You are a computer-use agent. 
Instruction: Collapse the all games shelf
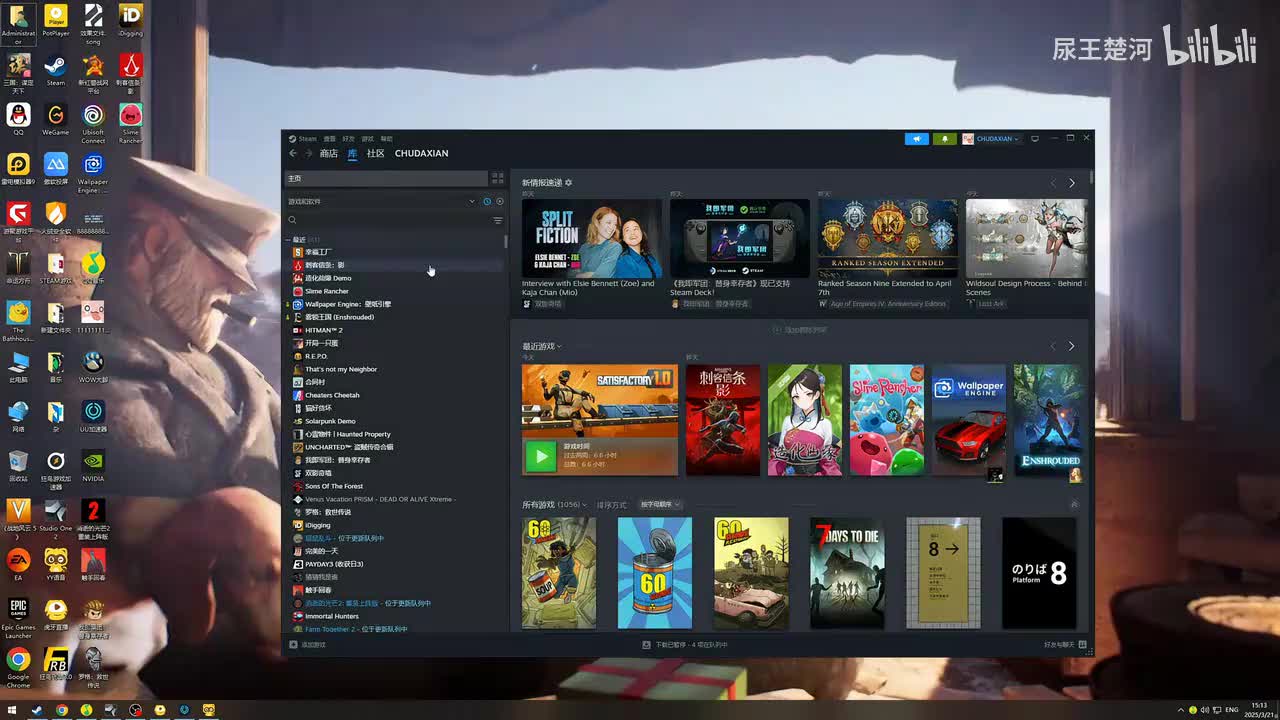[1074, 505]
